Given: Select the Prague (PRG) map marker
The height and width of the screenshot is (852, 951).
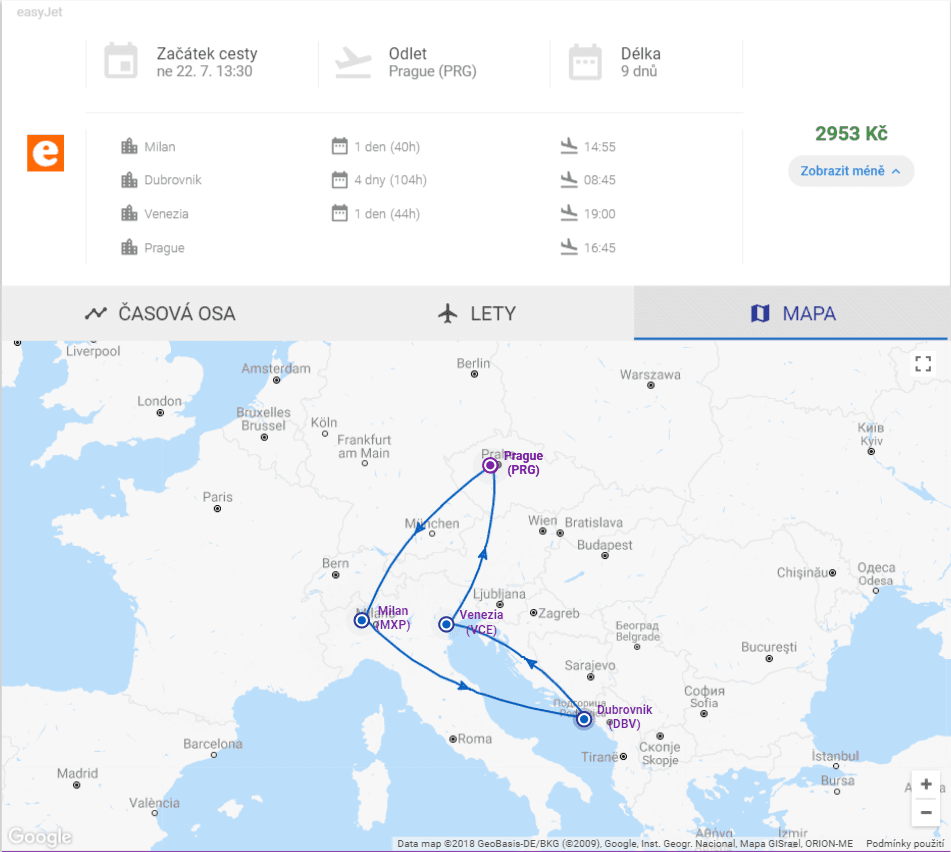Looking at the screenshot, I should [490, 465].
